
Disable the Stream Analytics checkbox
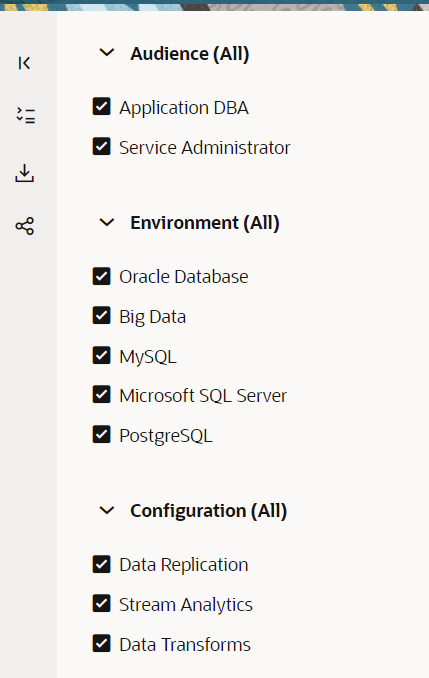point(102,604)
